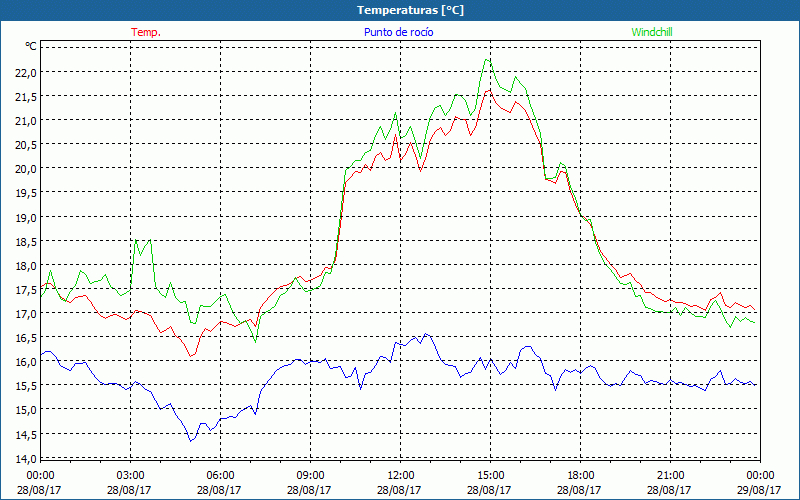Click the 09:00 time axis label

310,476
